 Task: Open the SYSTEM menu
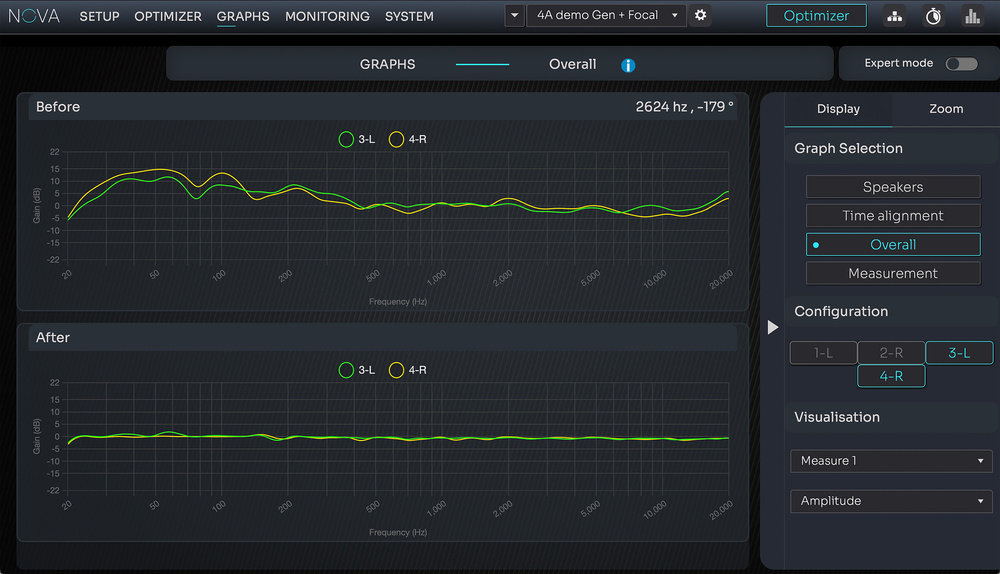(409, 17)
